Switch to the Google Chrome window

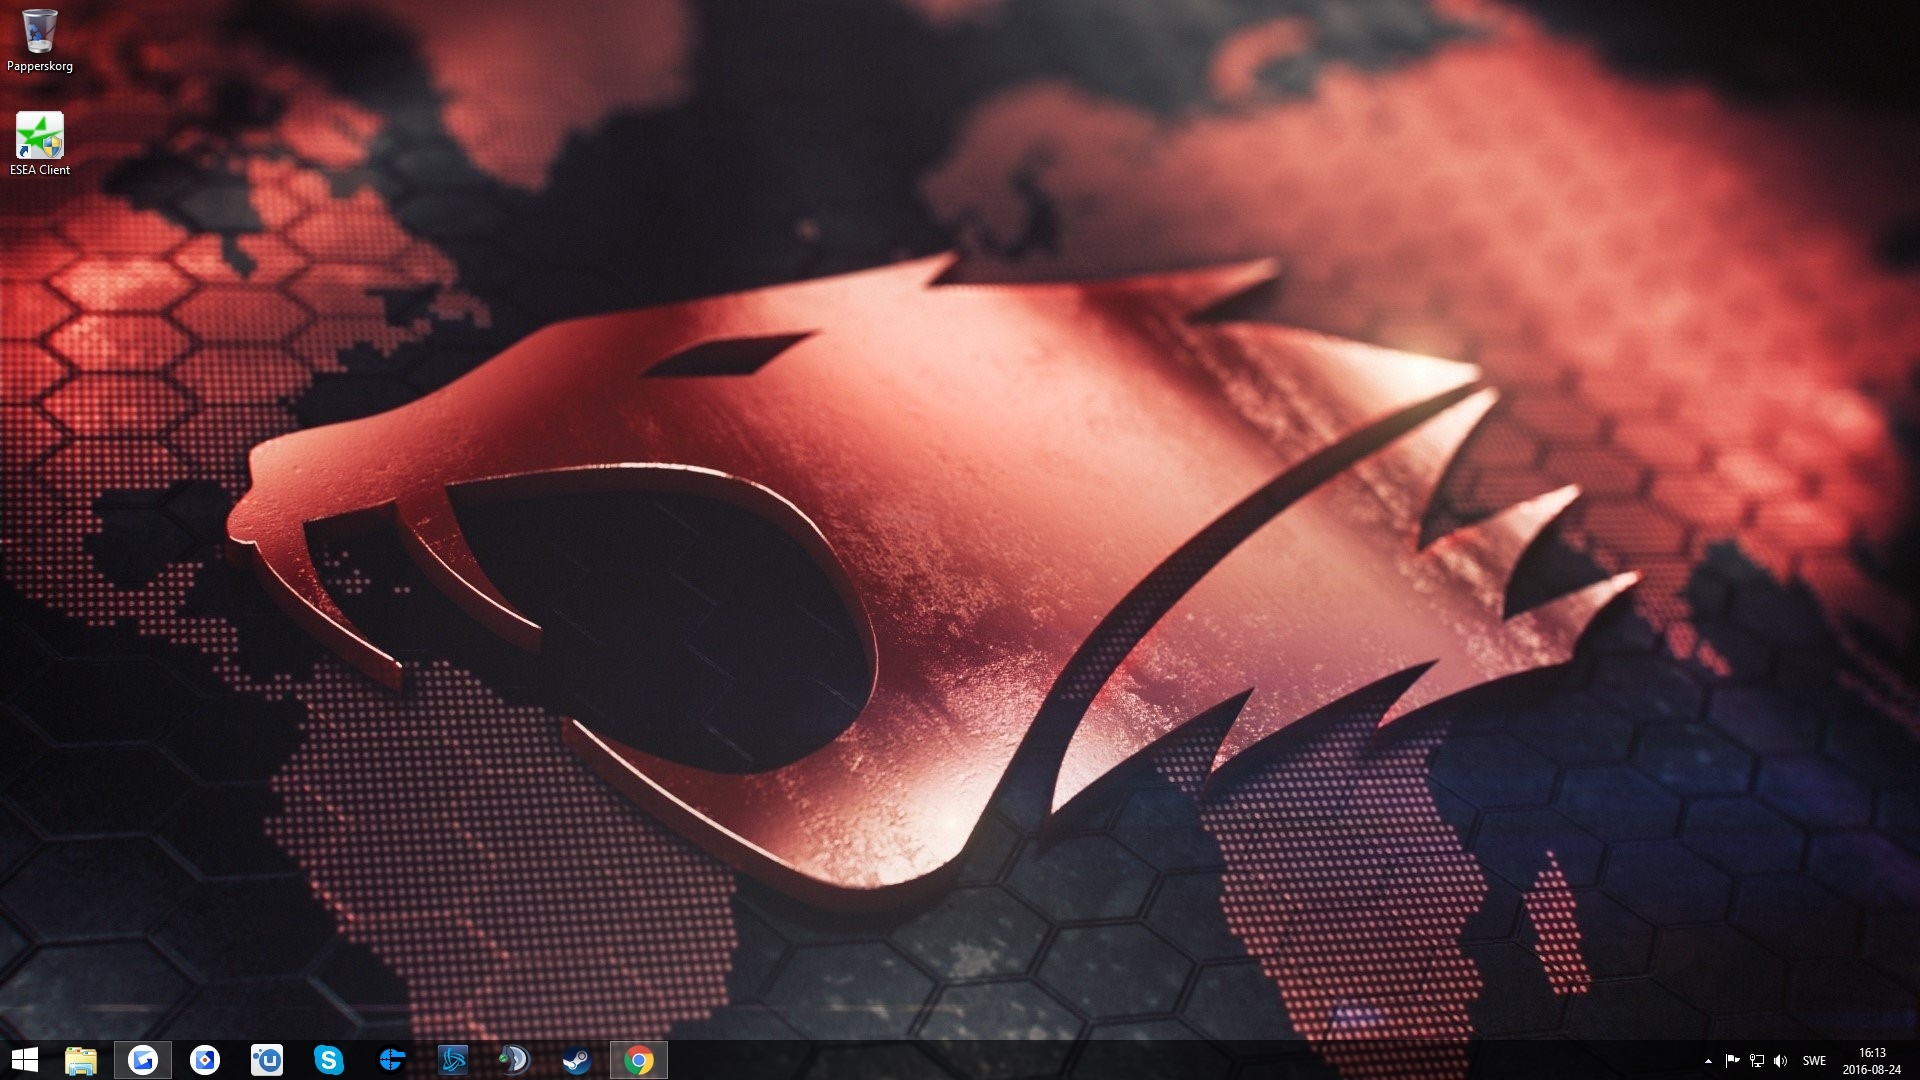tap(639, 1060)
